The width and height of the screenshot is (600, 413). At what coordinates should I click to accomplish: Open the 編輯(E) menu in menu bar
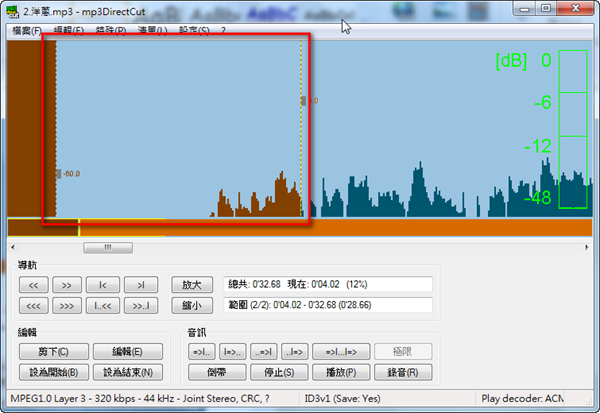point(68,30)
